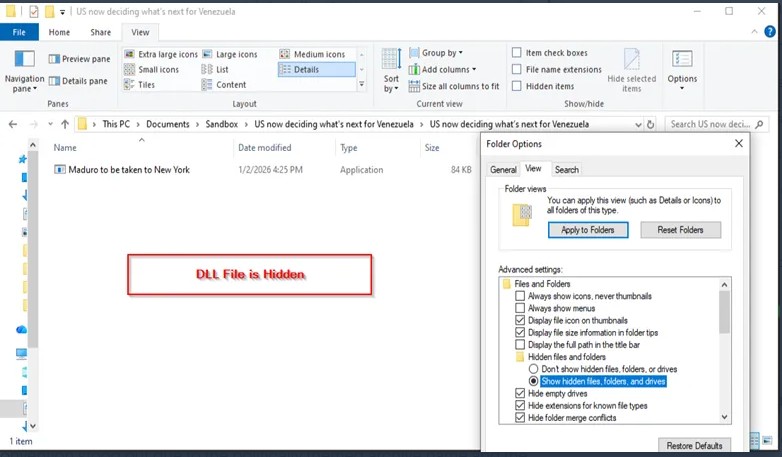Enable the Item check boxes option
Viewport: 782px width, 457px height.
click(517, 53)
